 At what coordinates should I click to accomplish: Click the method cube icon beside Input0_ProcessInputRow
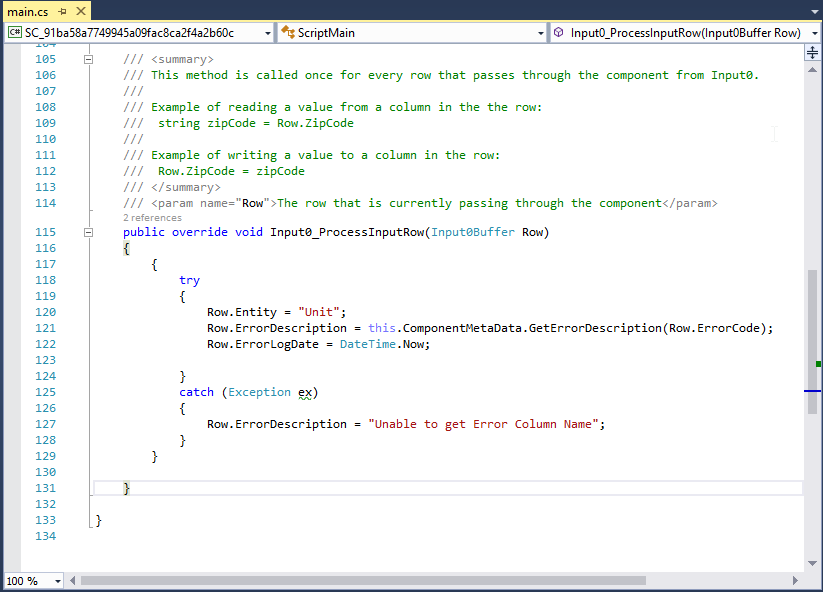click(x=559, y=33)
